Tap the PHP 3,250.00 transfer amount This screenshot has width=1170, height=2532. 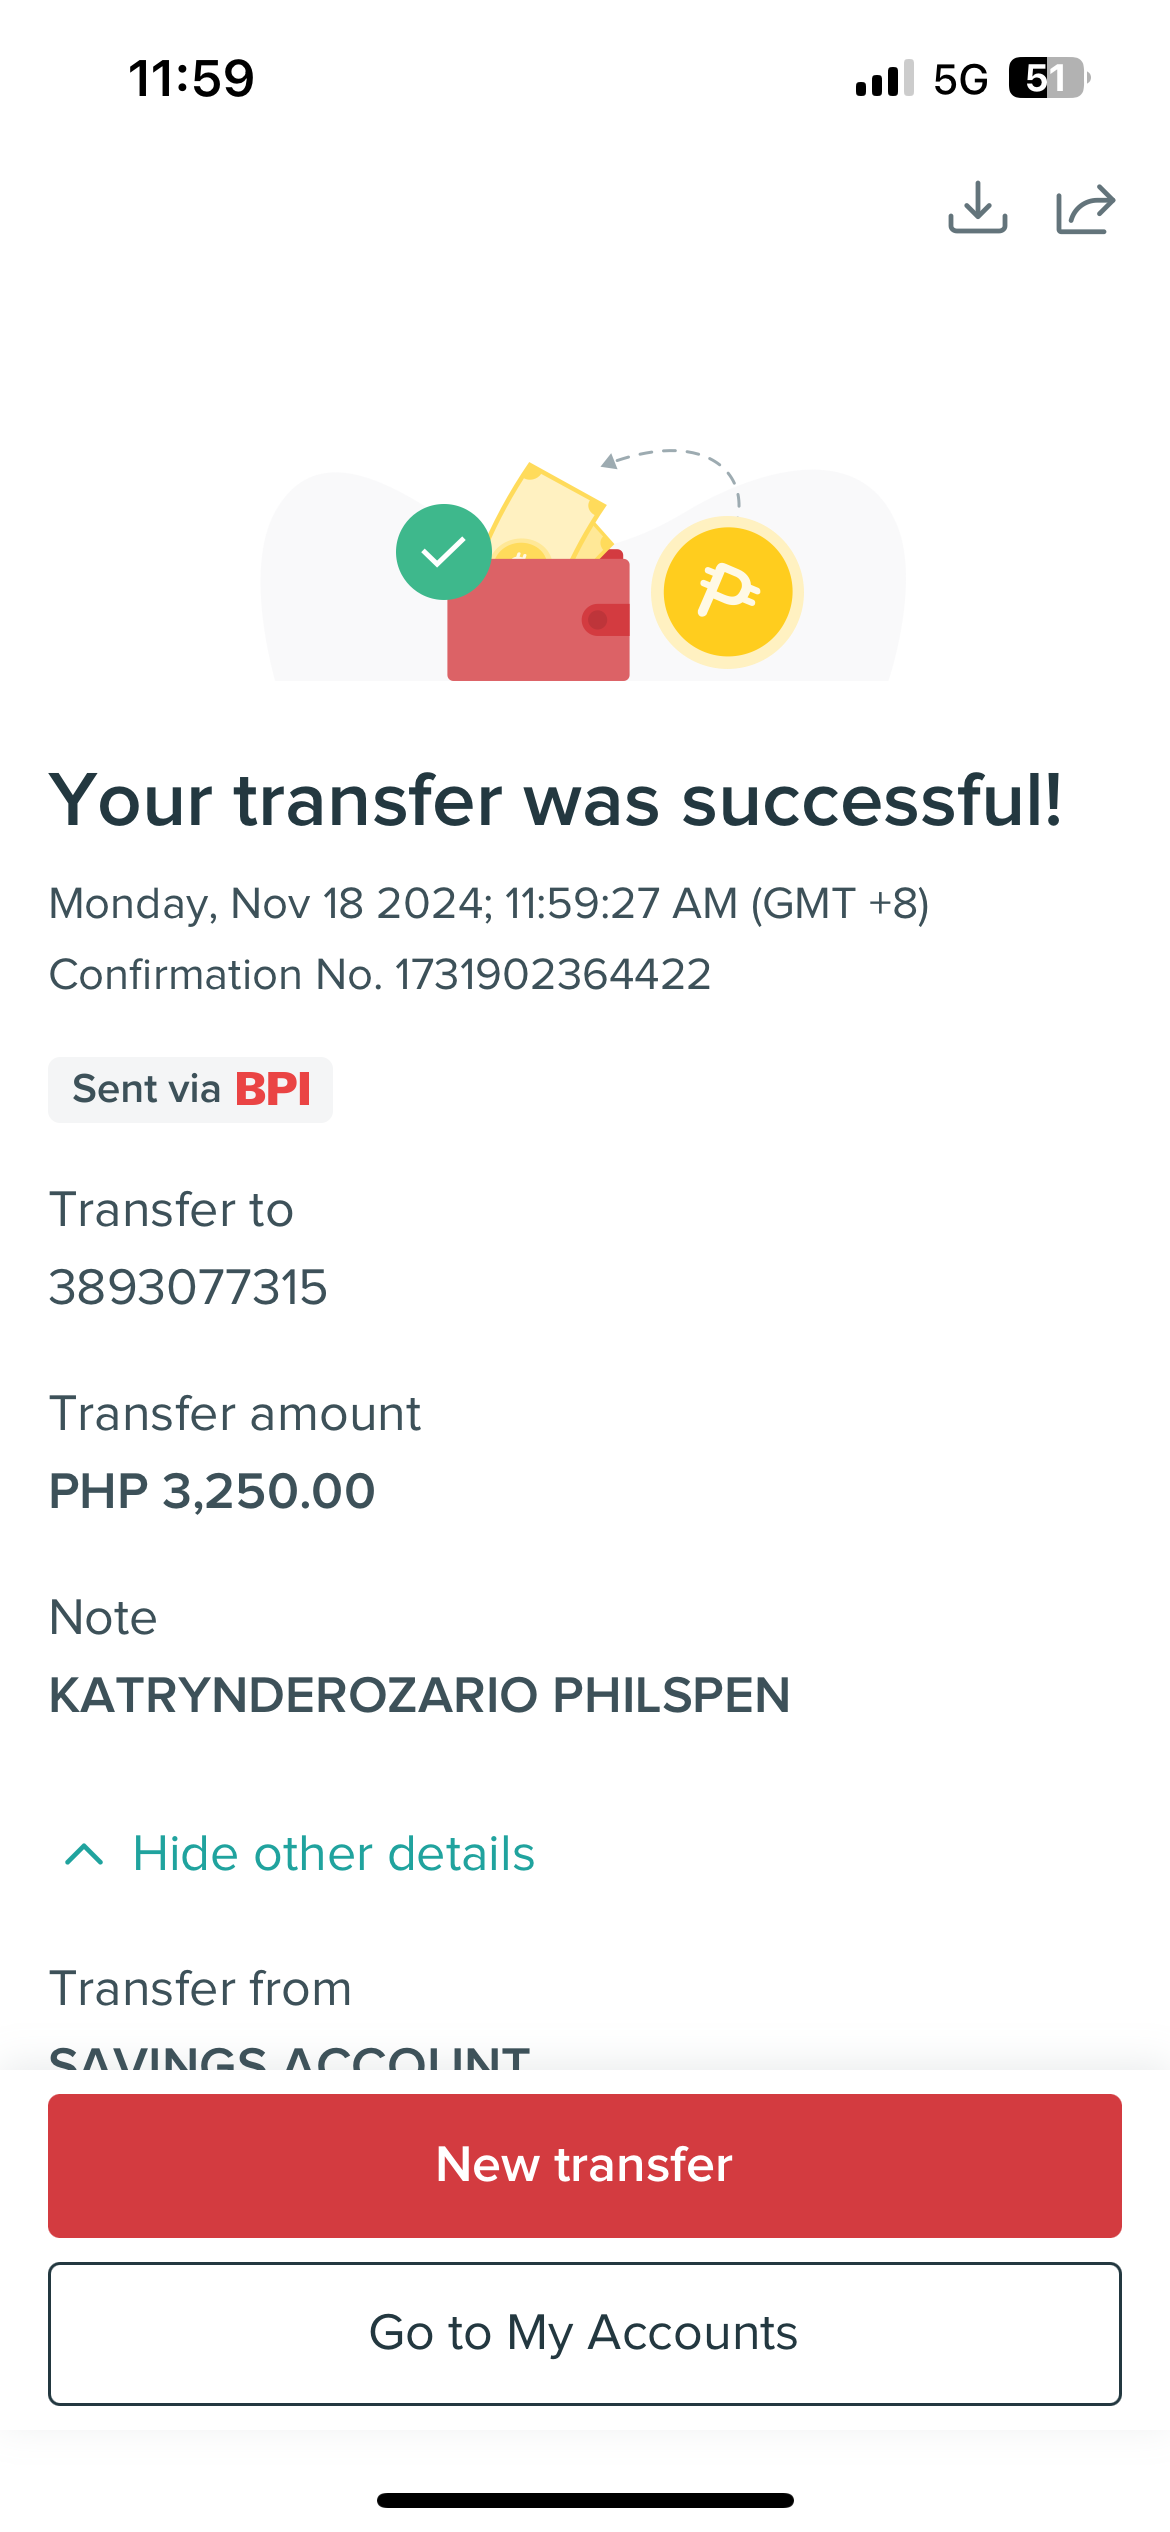212,1491
